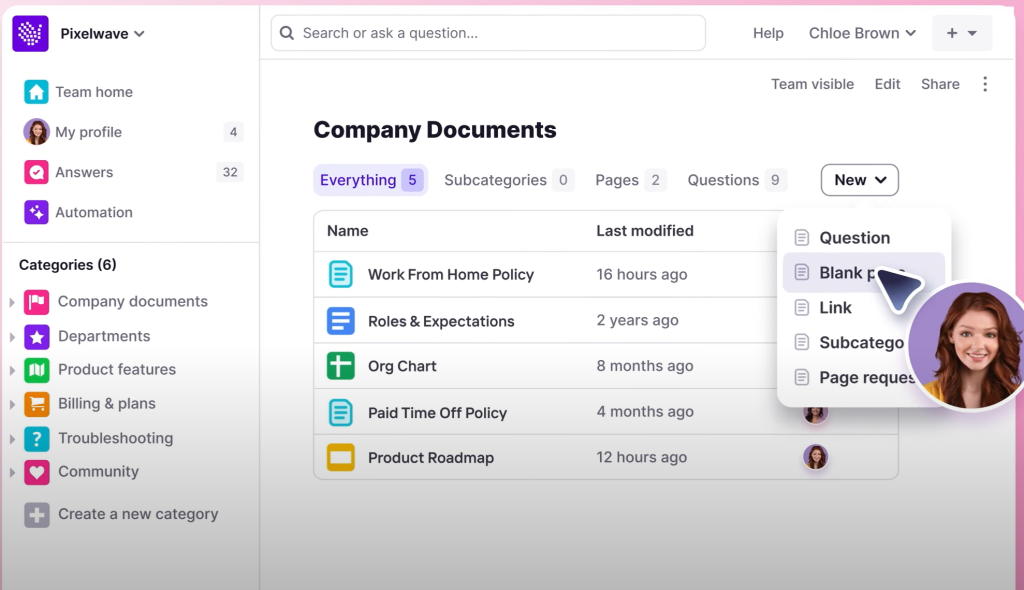The height and width of the screenshot is (590, 1024).
Task: Open the Paid Time Off Policy page
Action: pos(437,413)
